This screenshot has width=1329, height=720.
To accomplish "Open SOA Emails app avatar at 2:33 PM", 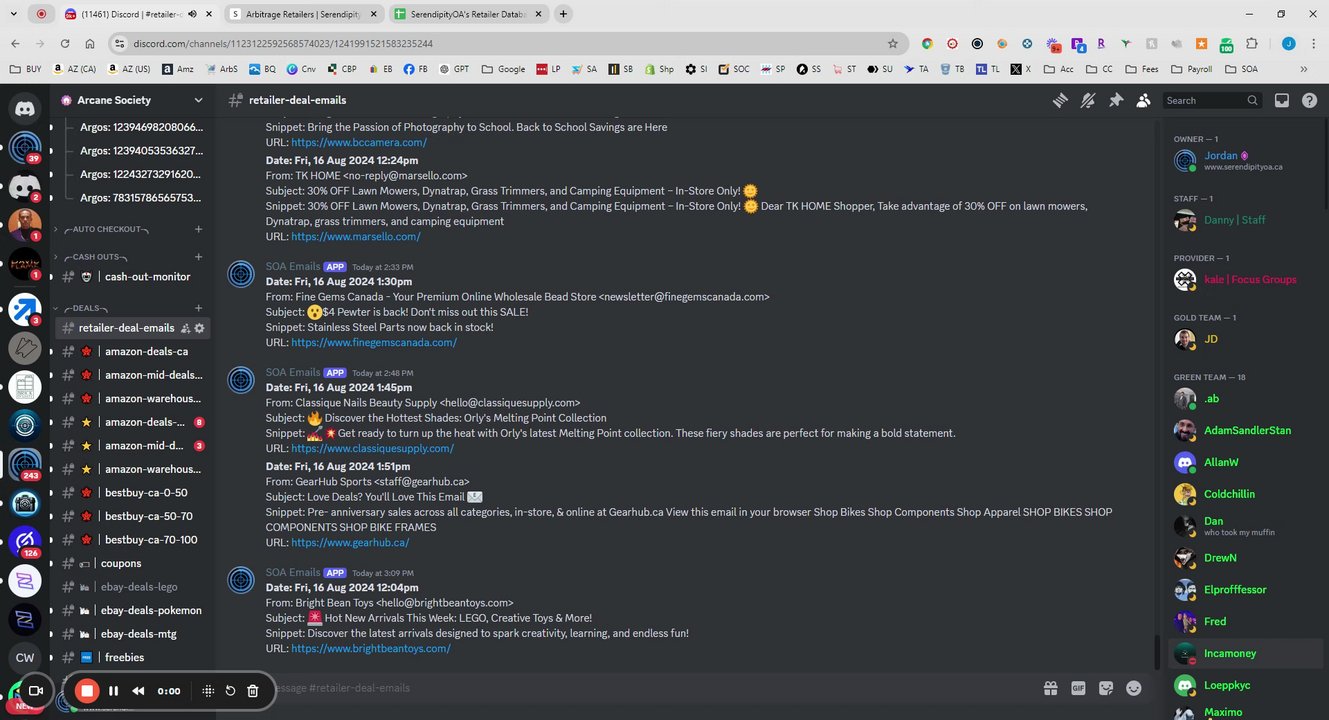I will [x=241, y=274].
